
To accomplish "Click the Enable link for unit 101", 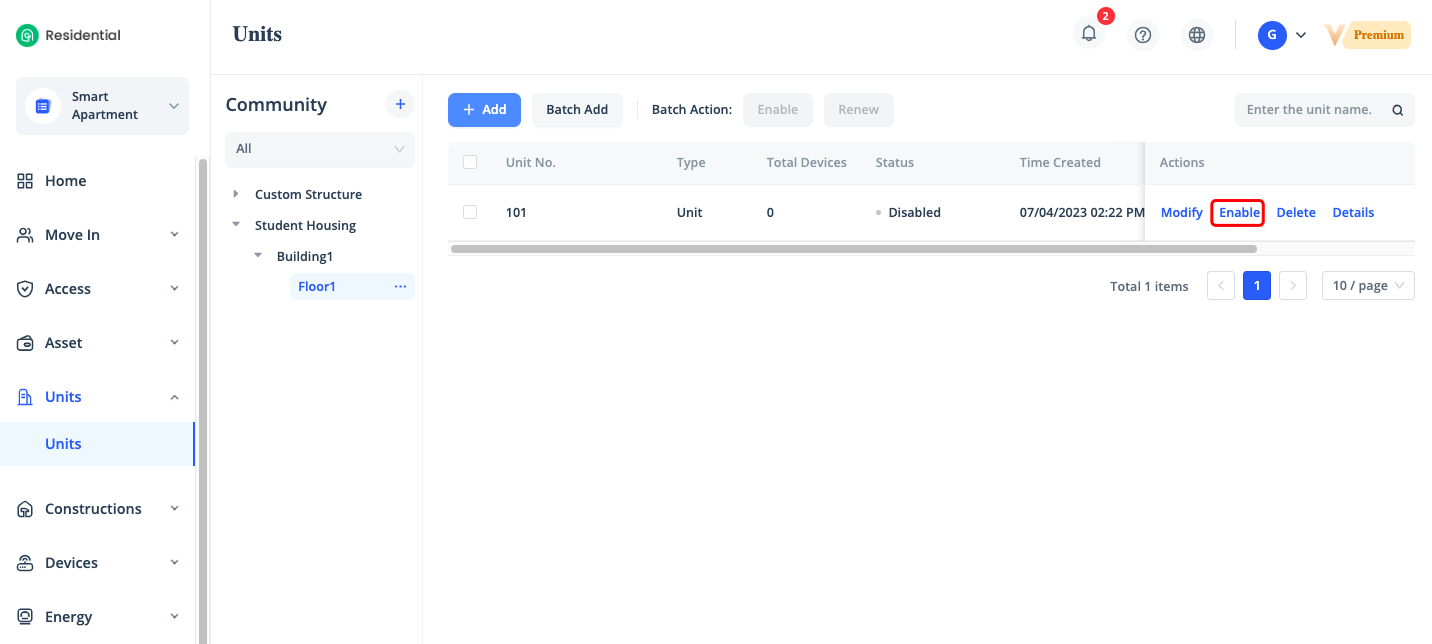I will 1238,213.
